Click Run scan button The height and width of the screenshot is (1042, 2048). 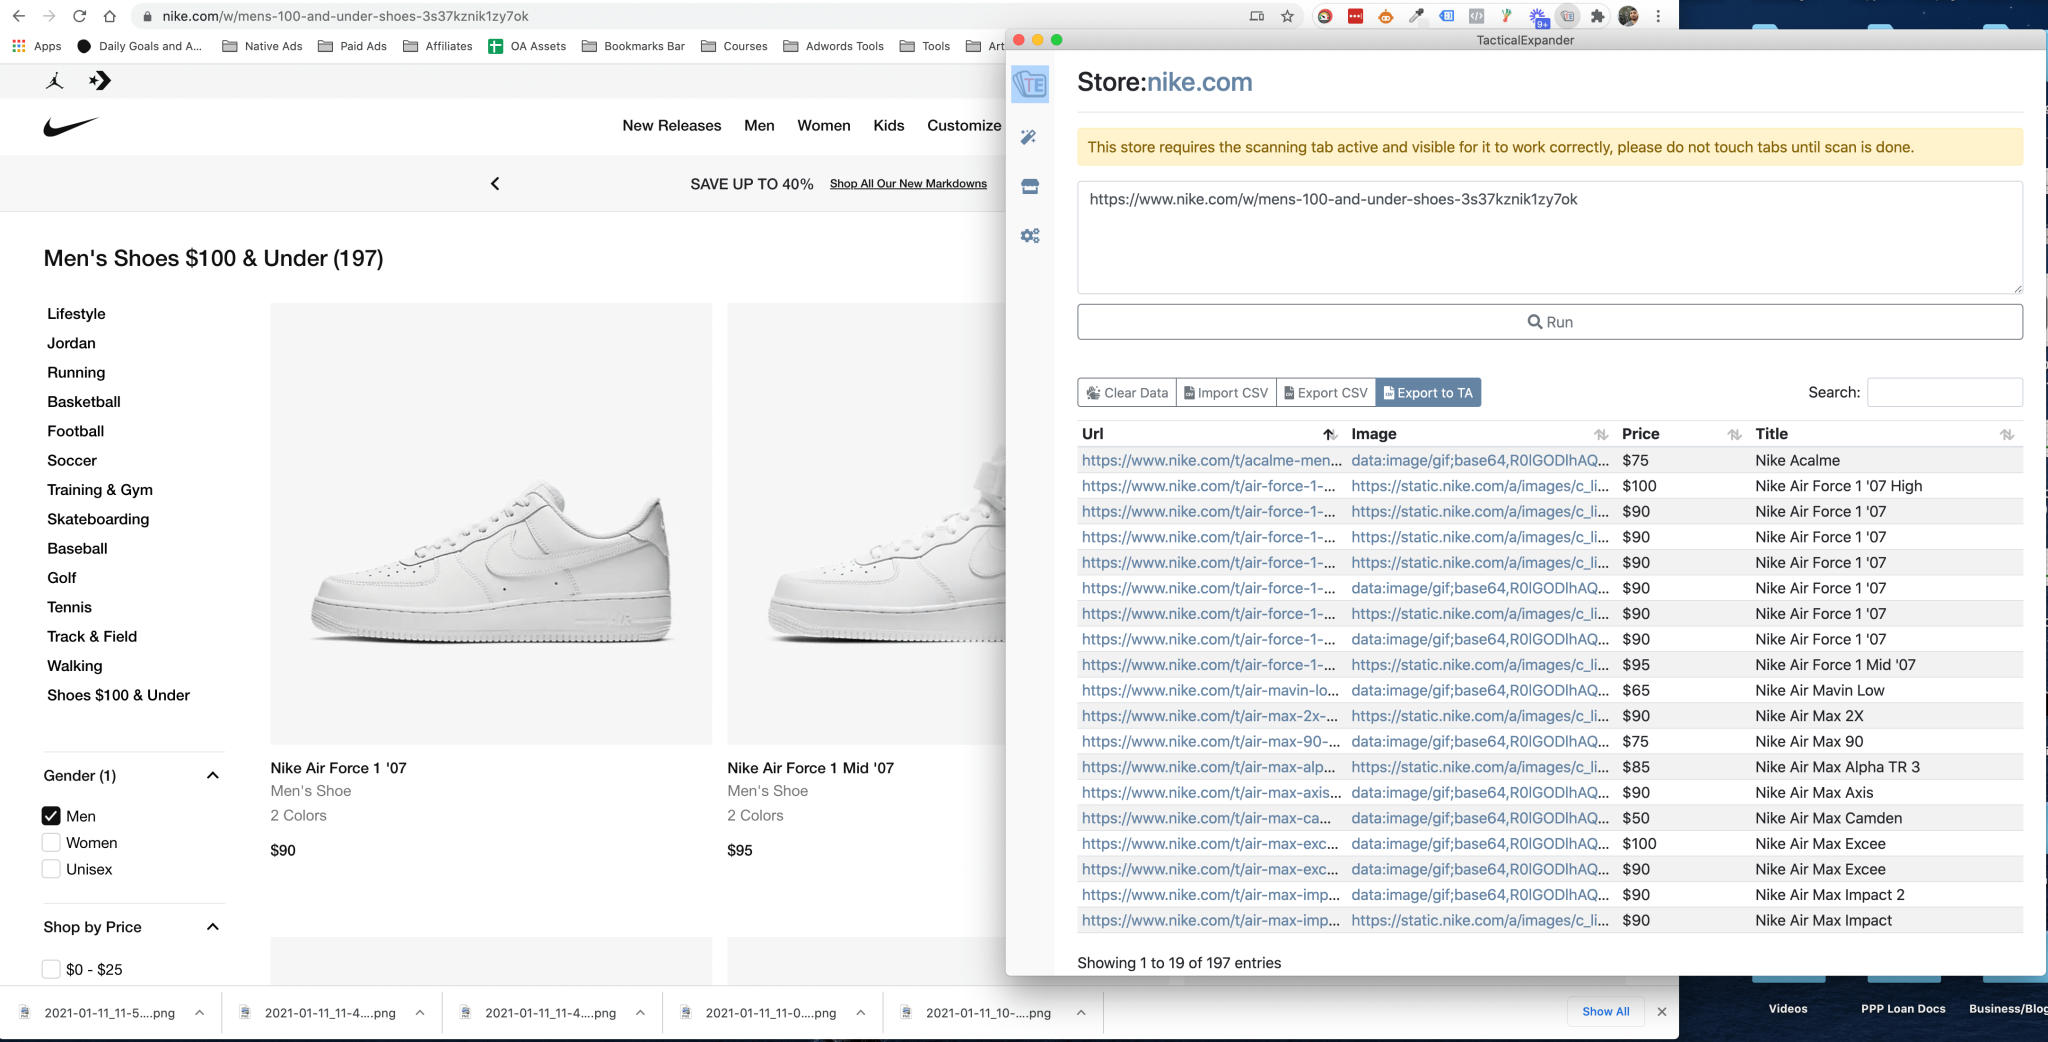tap(1550, 322)
